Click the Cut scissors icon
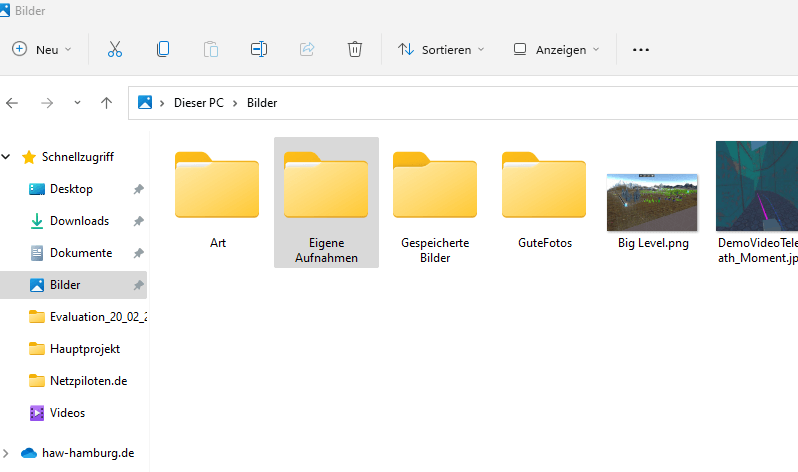The image size is (798, 472). coord(114,49)
